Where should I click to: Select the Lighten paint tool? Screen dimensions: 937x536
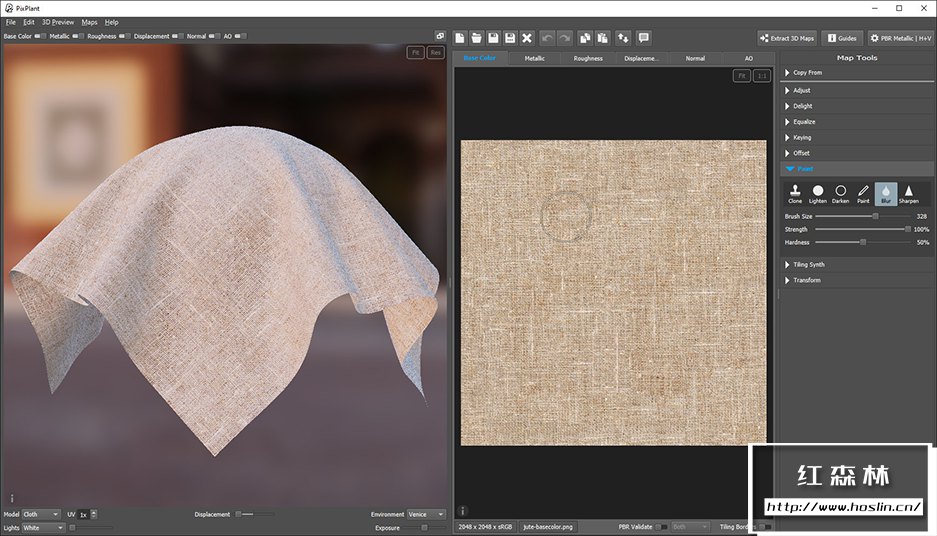[x=818, y=193]
